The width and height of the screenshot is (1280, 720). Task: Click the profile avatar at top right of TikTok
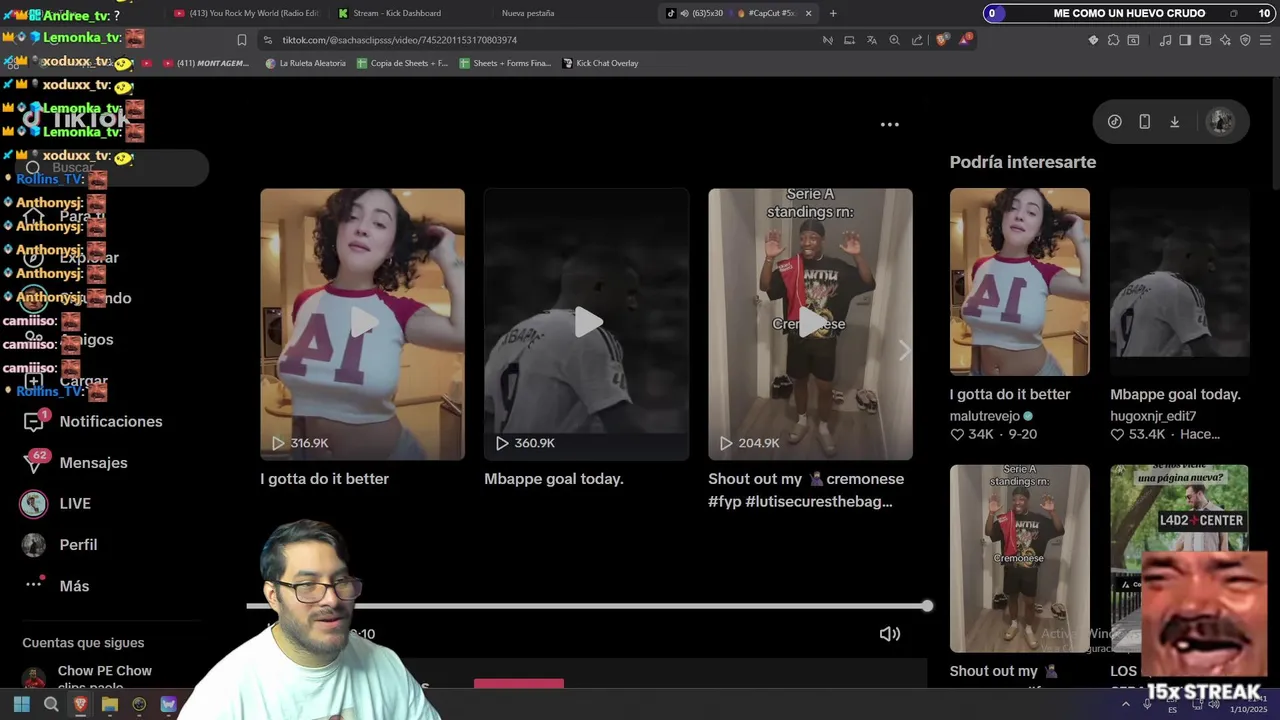tap(1220, 122)
